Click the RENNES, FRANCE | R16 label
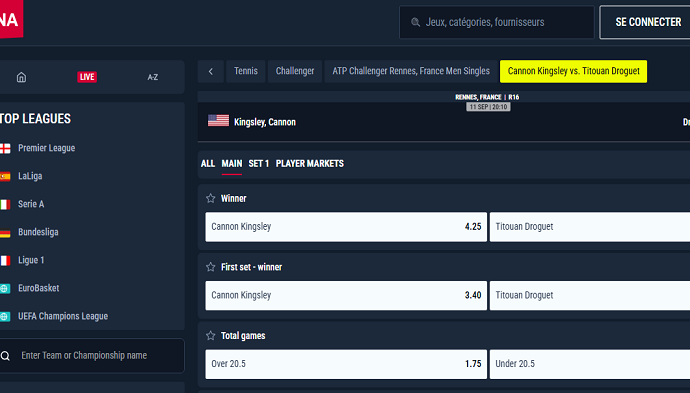 (x=487, y=97)
